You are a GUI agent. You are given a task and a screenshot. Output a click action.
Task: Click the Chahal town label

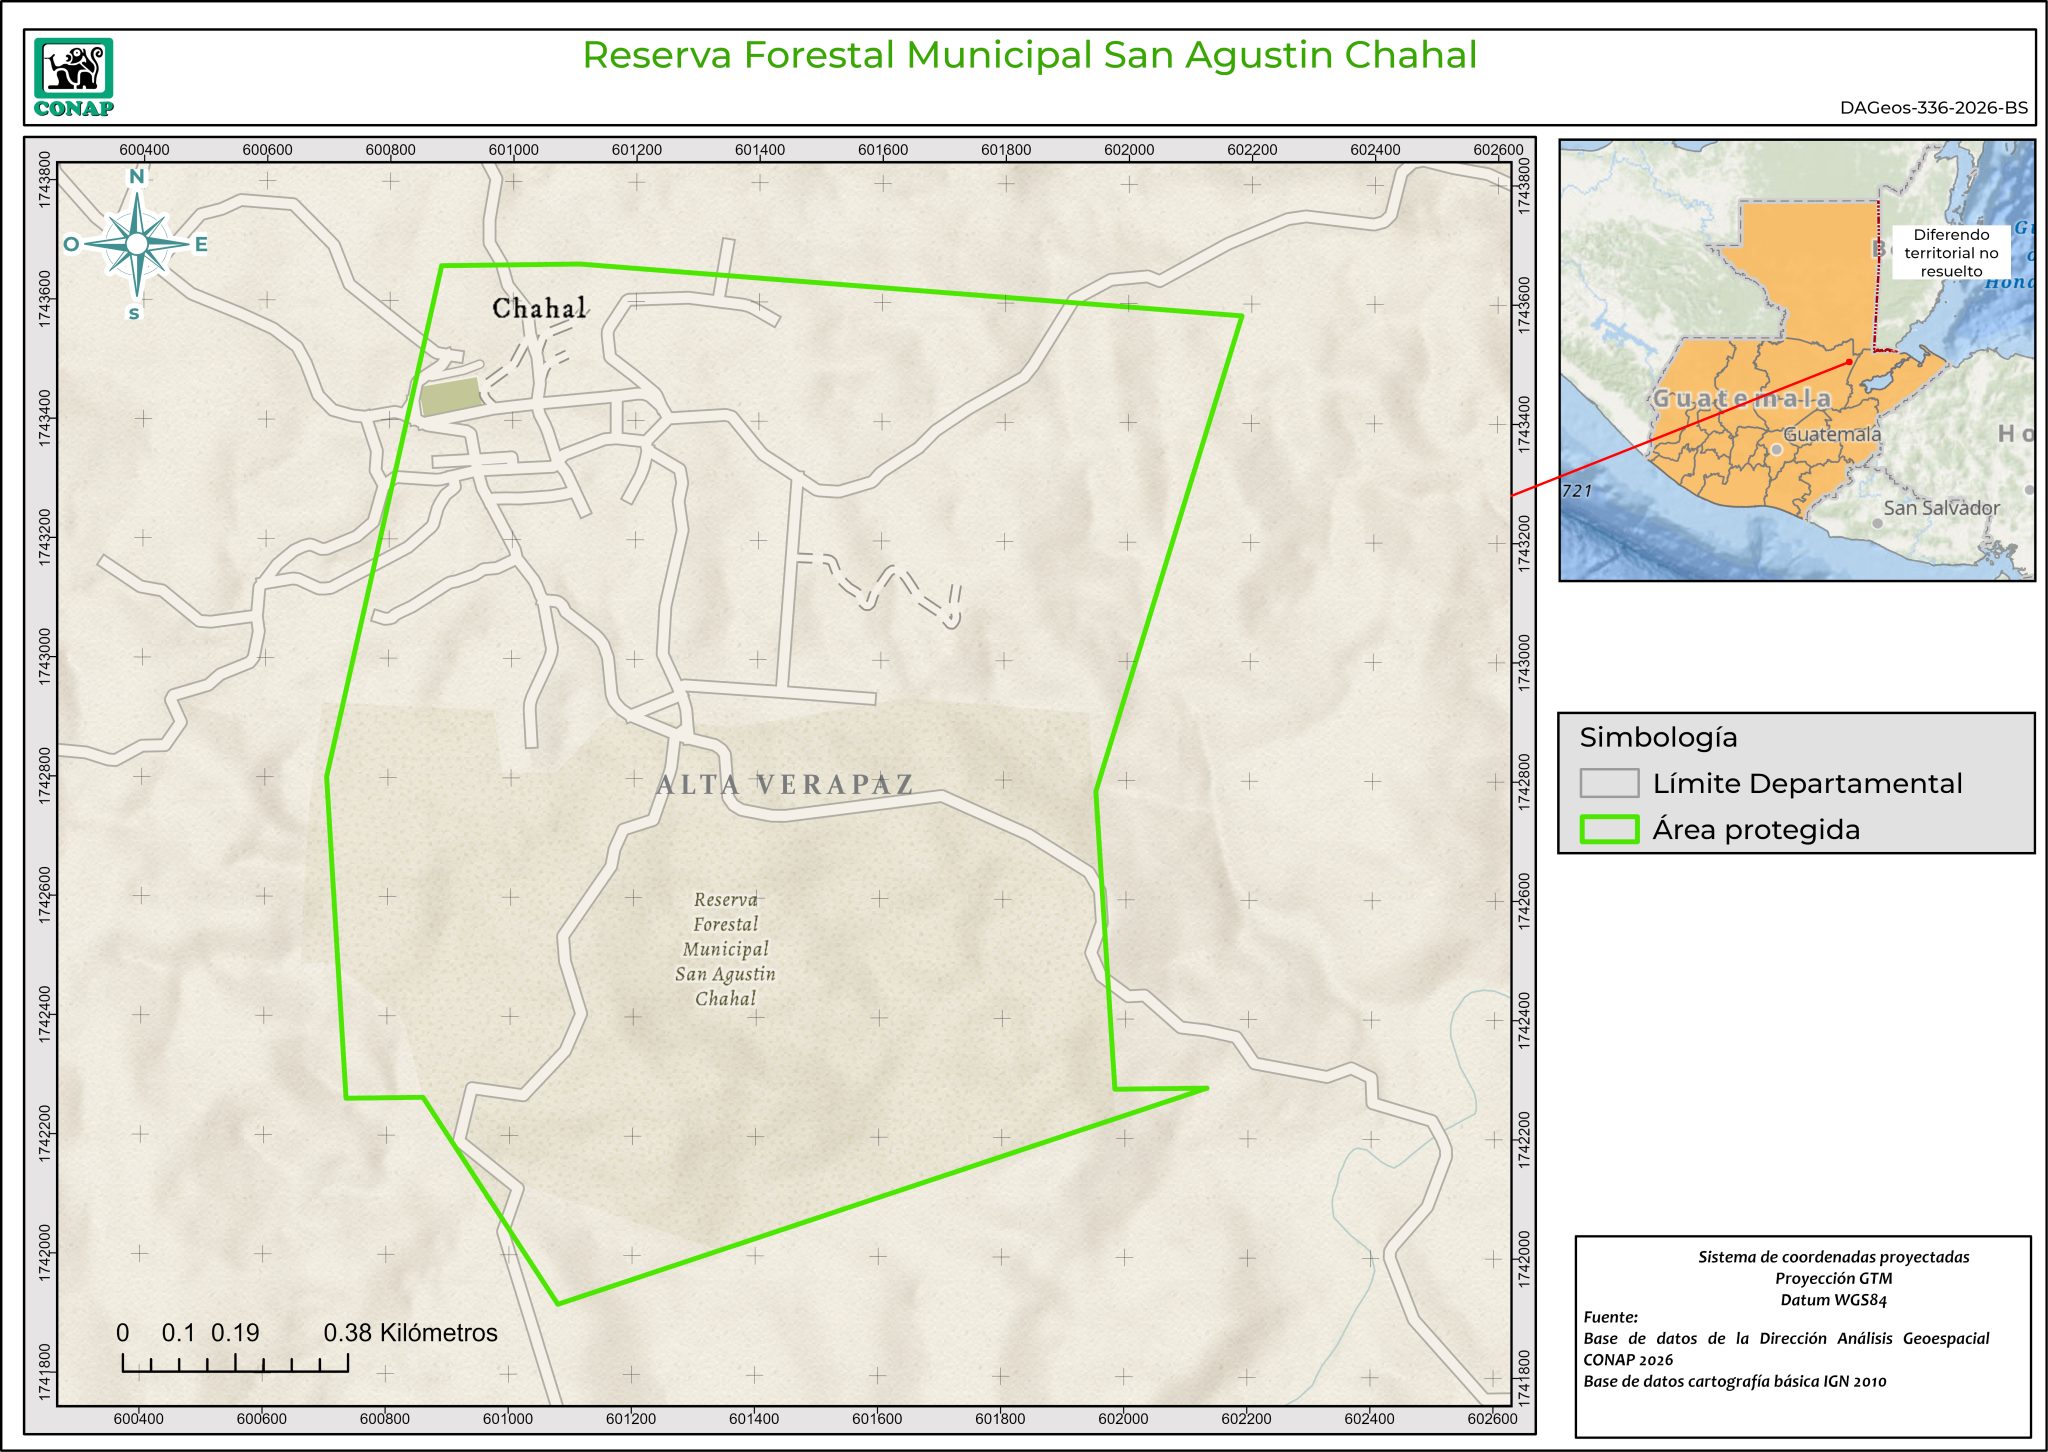[539, 308]
